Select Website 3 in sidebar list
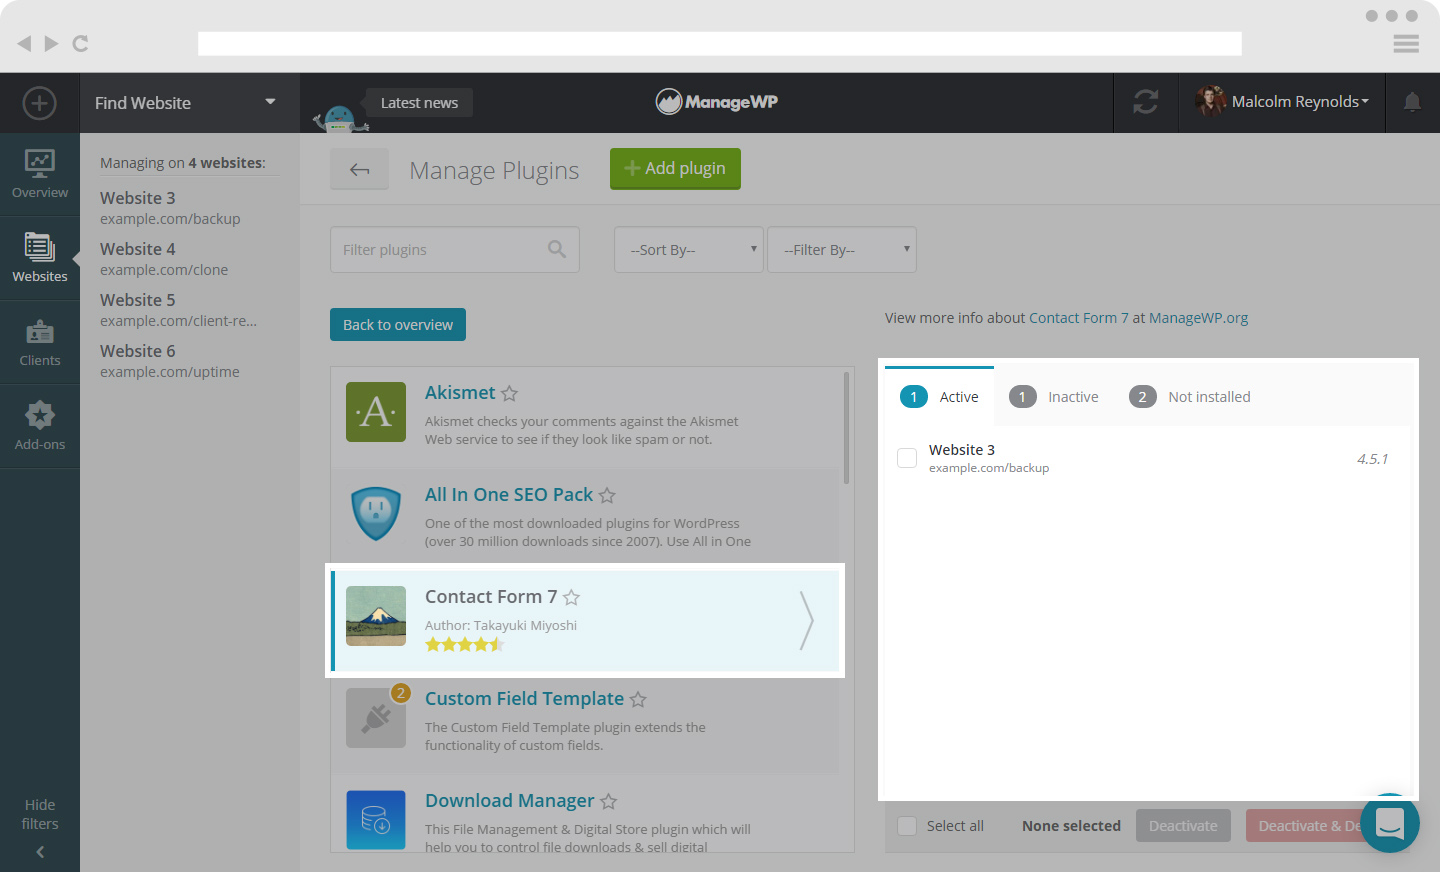 (170, 208)
